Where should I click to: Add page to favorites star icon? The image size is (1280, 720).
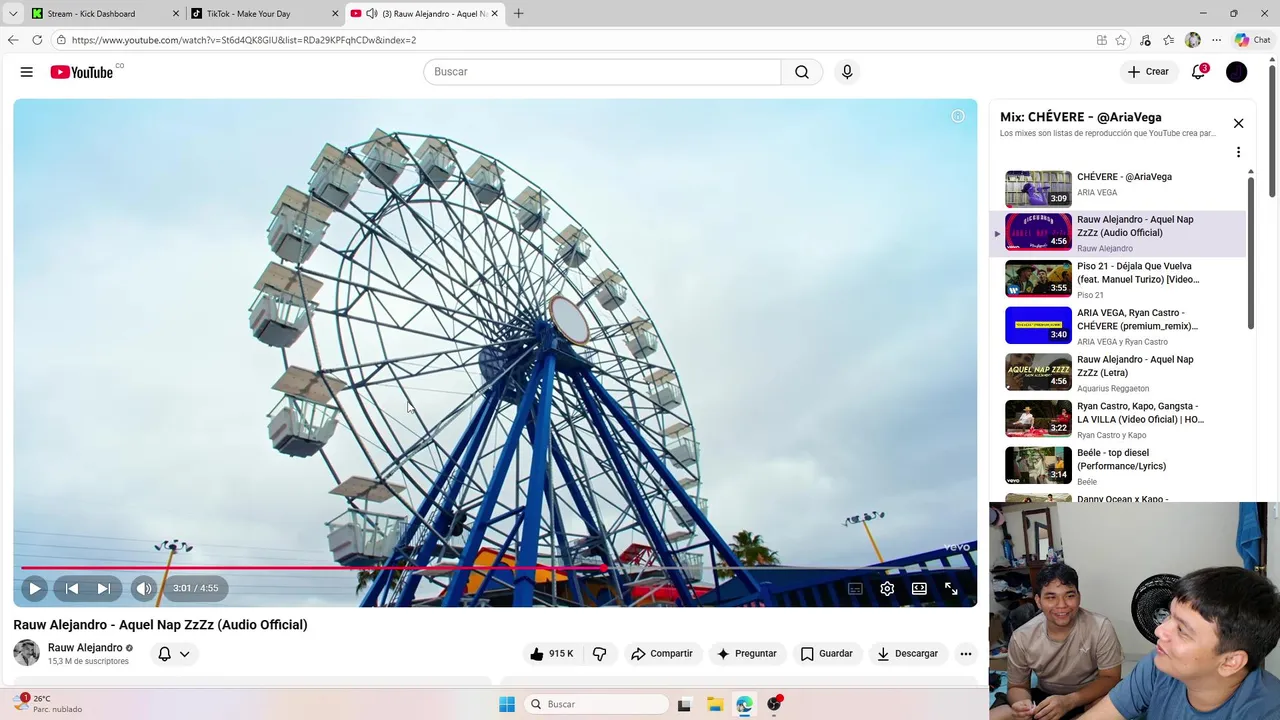click(1121, 40)
